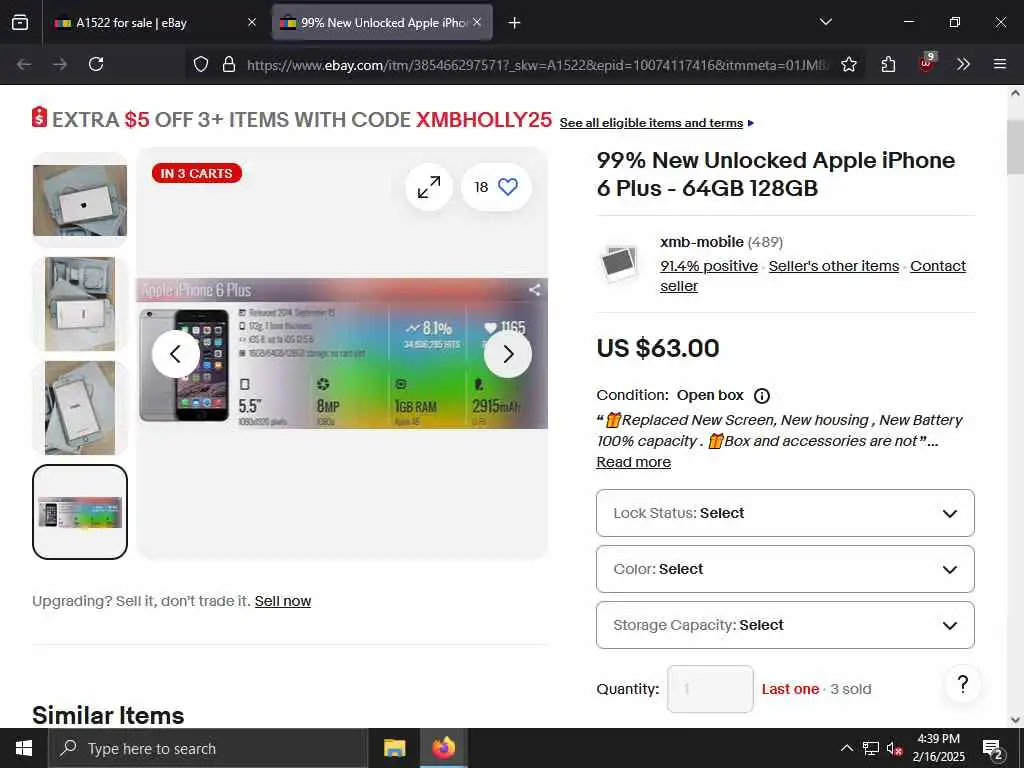The image size is (1024, 768).
Task: Go back to previous page
Action: point(24,64)
